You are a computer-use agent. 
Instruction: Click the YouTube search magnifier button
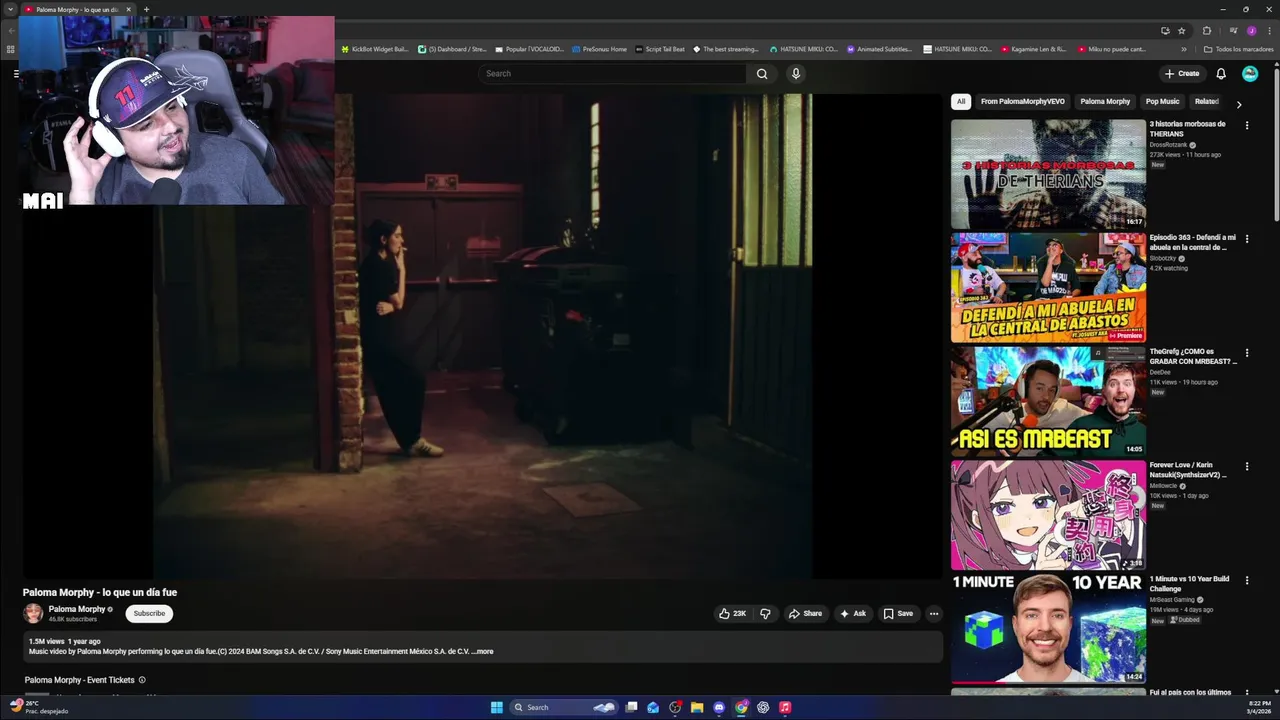[x=762, y=73]
